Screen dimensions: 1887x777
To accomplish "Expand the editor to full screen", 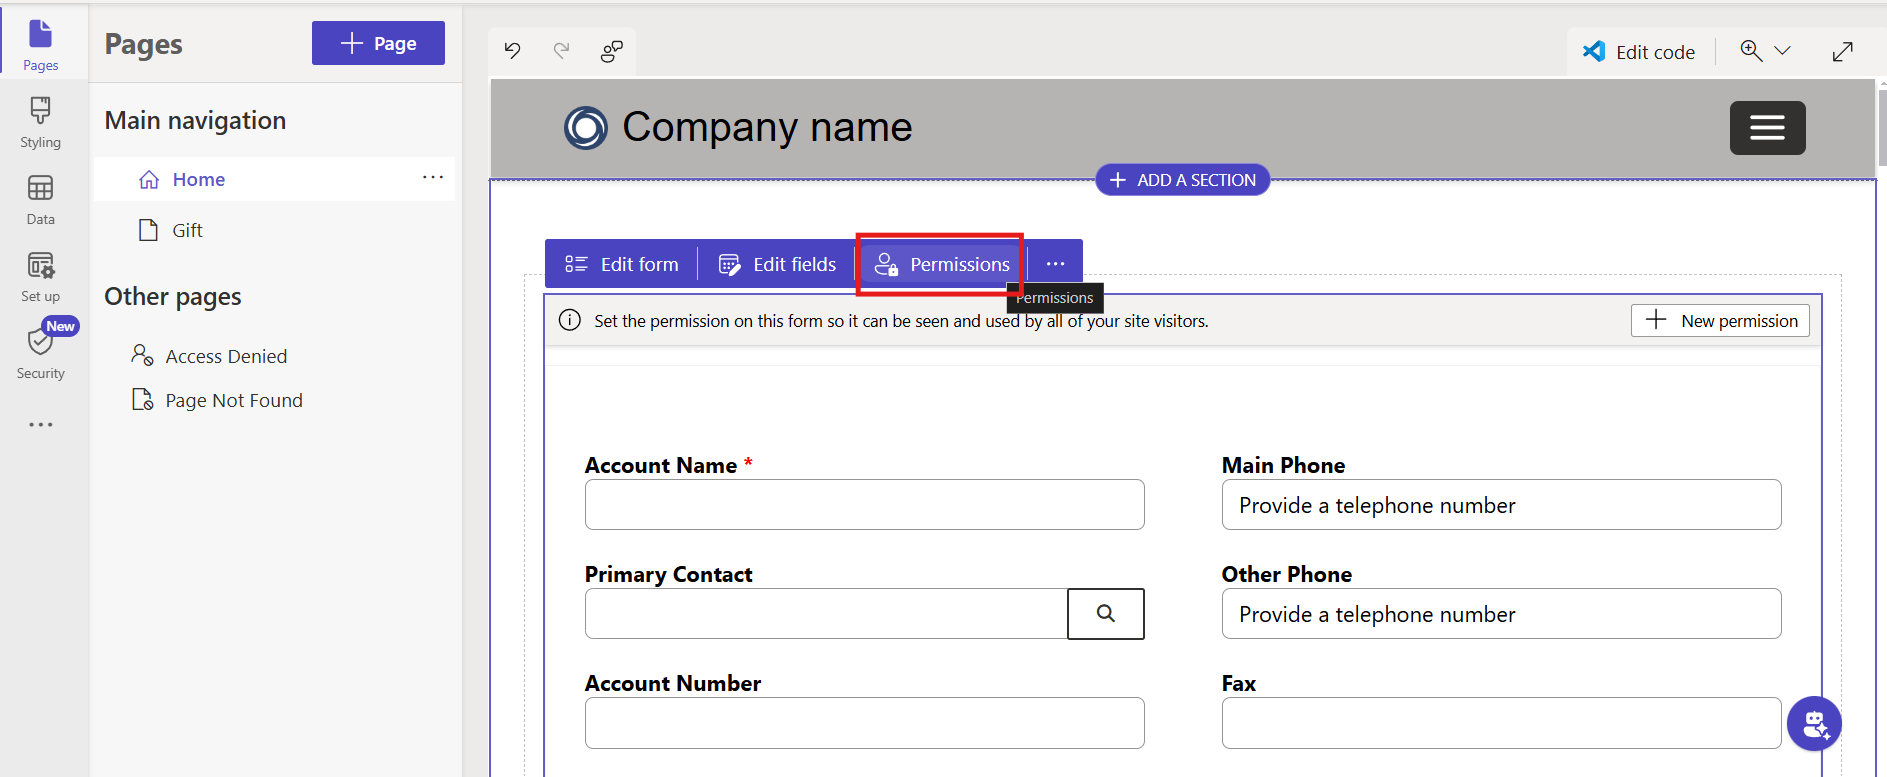I will (1842, 52).
